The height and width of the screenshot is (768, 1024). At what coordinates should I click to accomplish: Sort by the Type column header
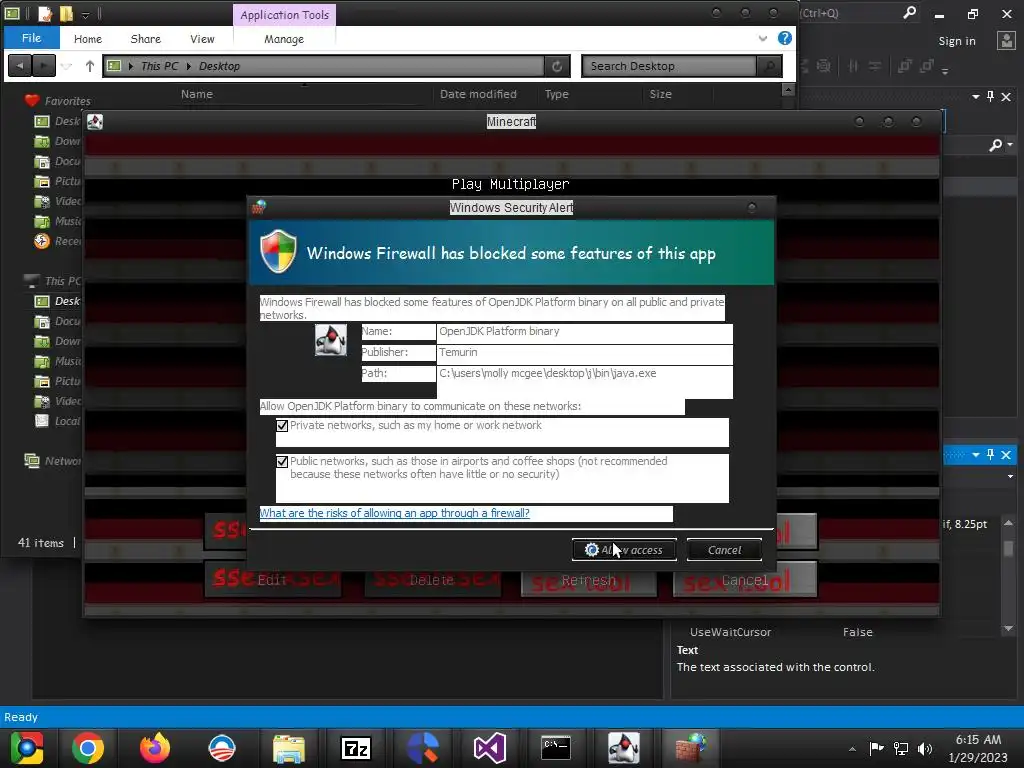coord(556,94)
